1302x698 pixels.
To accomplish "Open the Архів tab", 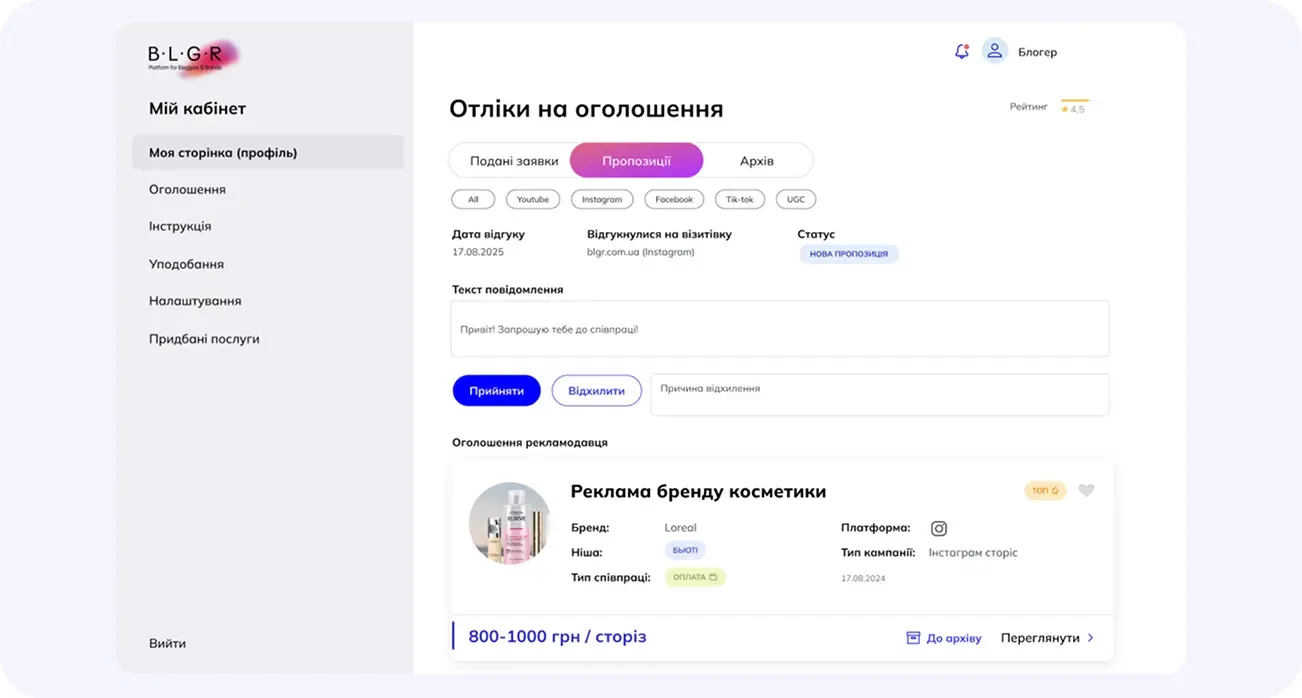I will click(756, 161).
